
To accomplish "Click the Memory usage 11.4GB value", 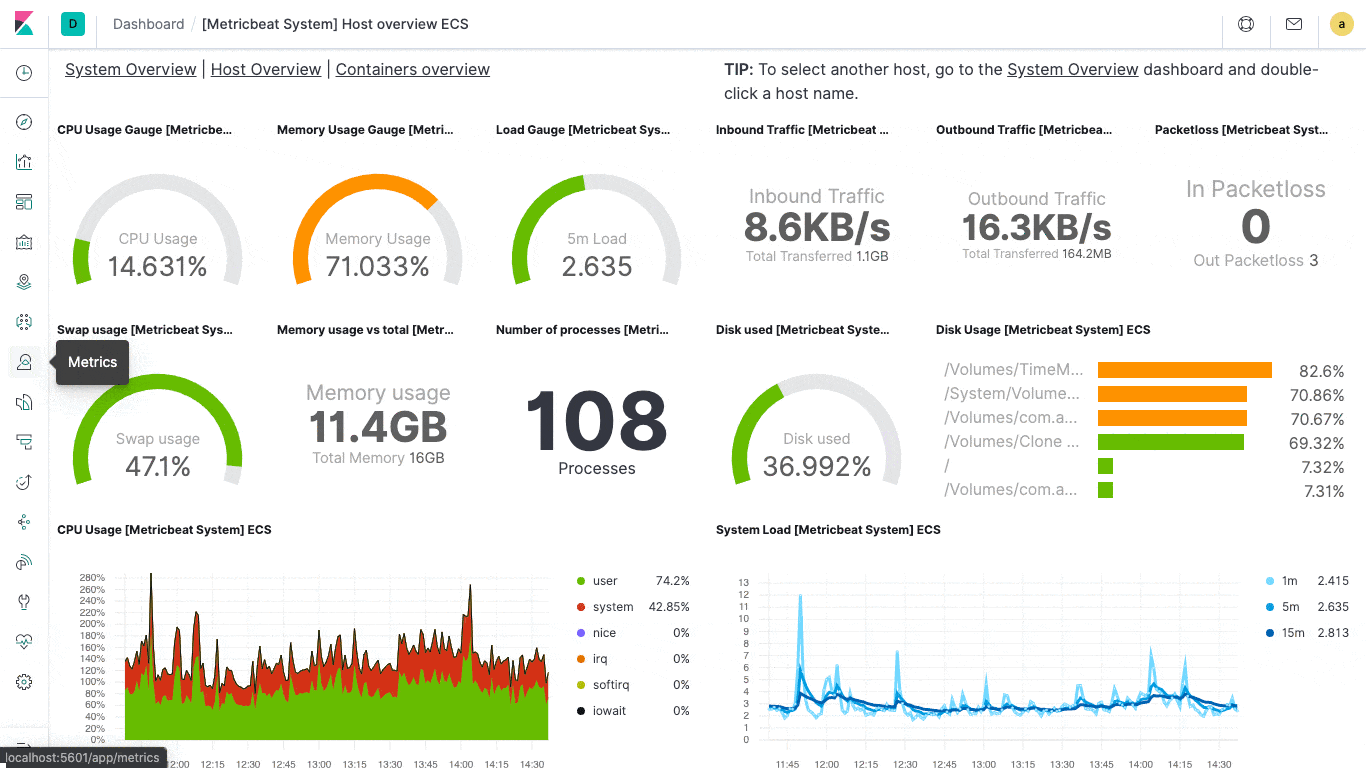I will point(378,428).
